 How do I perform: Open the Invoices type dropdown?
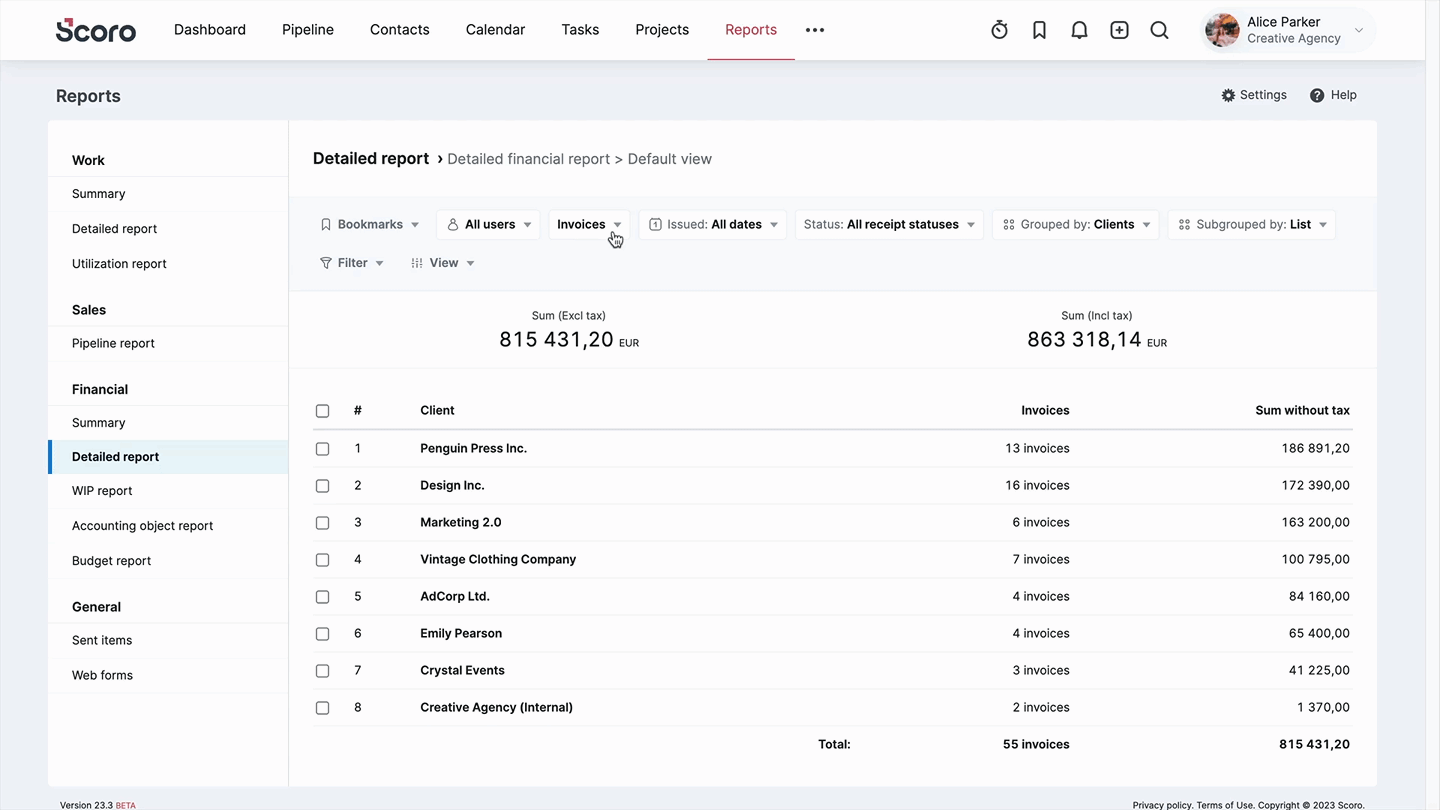pyautogui.click(x=589, y=224)
